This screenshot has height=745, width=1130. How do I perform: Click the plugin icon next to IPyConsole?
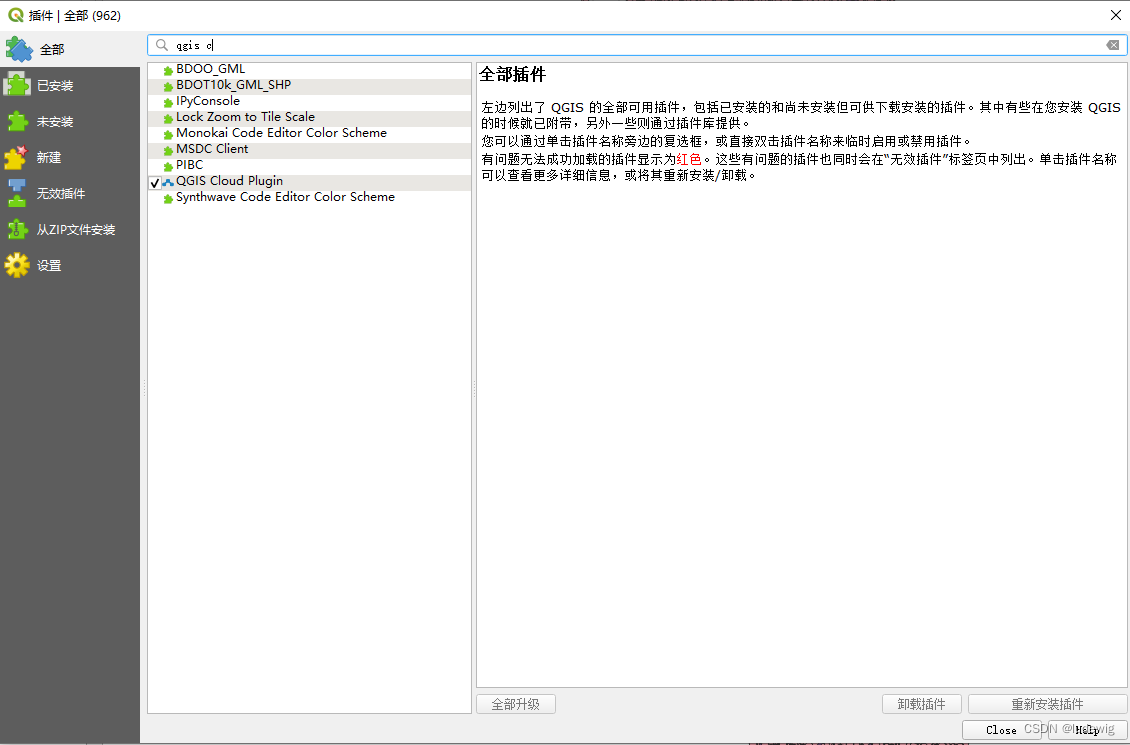(168, 102)
